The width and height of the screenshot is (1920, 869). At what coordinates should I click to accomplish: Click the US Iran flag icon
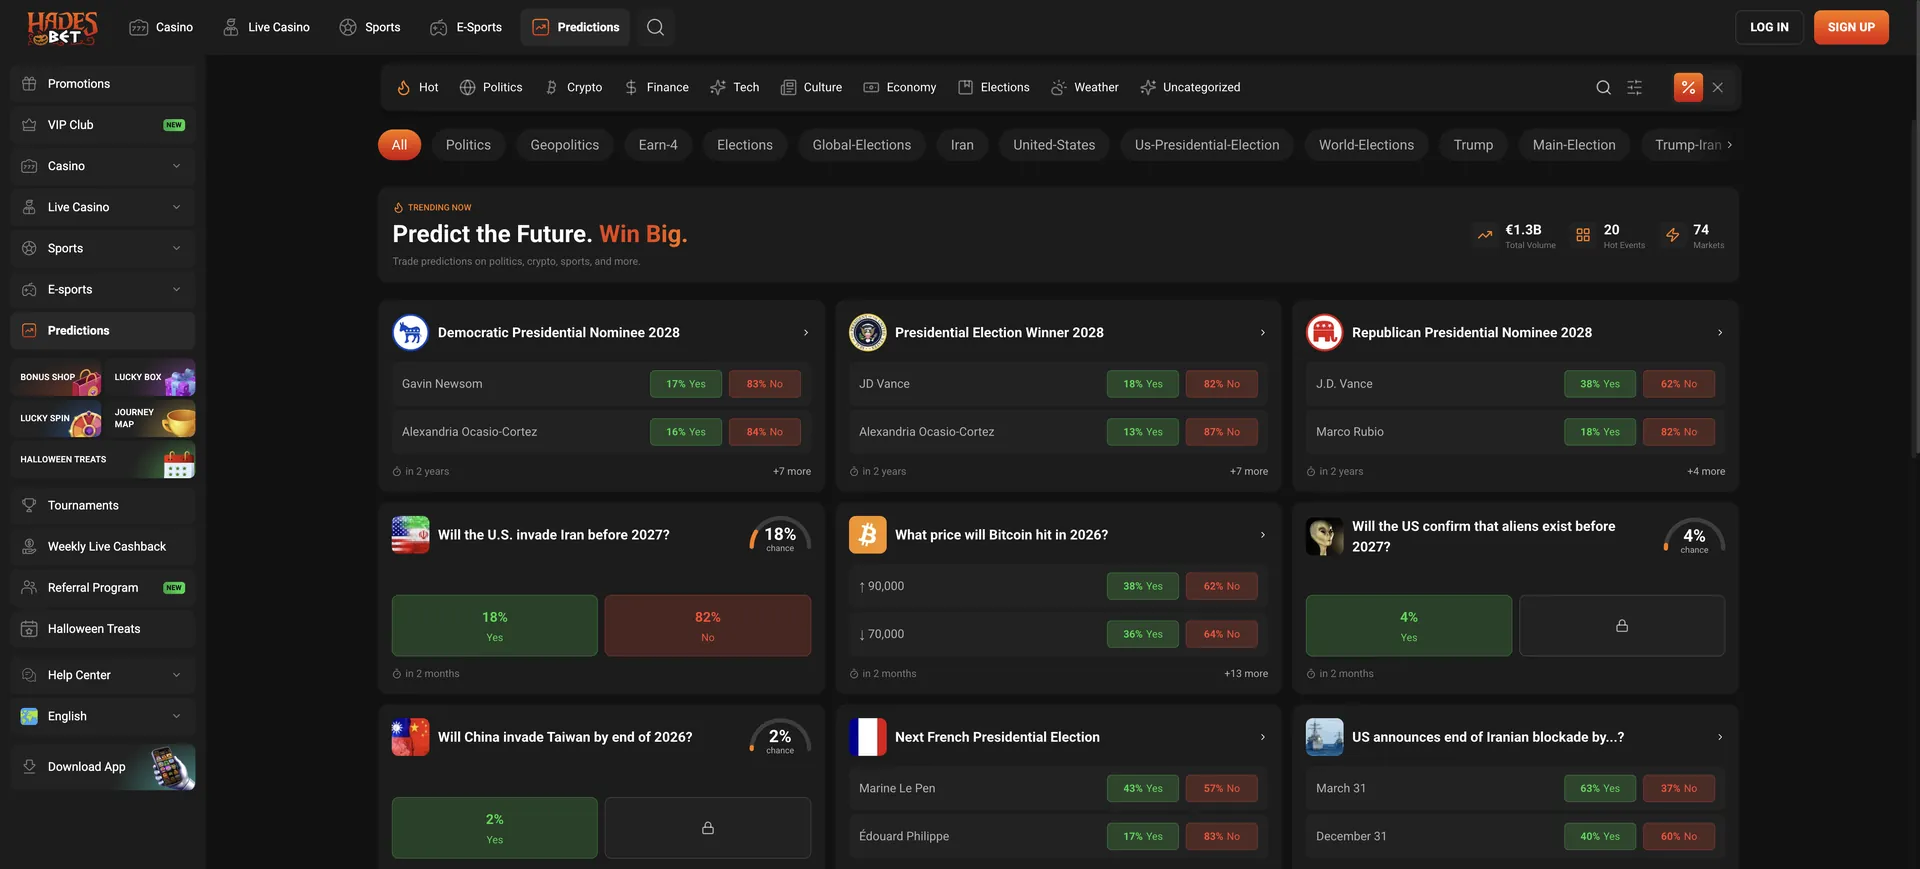click(x=410, y=535)
